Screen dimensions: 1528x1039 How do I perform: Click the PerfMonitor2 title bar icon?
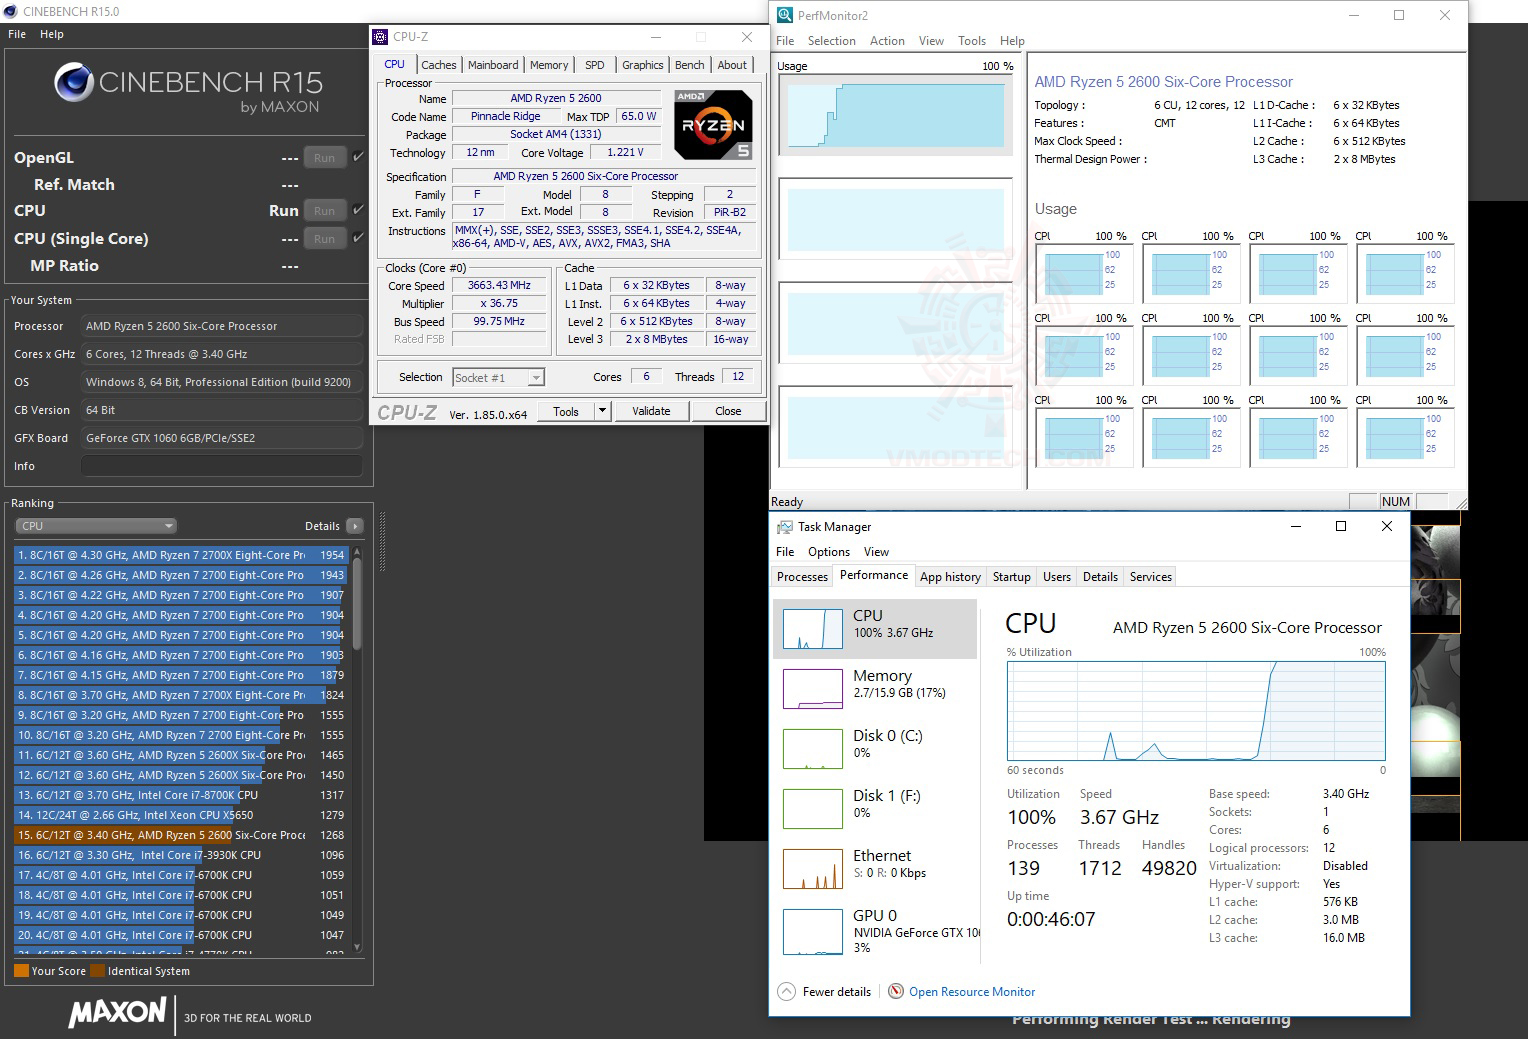pyautogui.click(x=785, y=15)
